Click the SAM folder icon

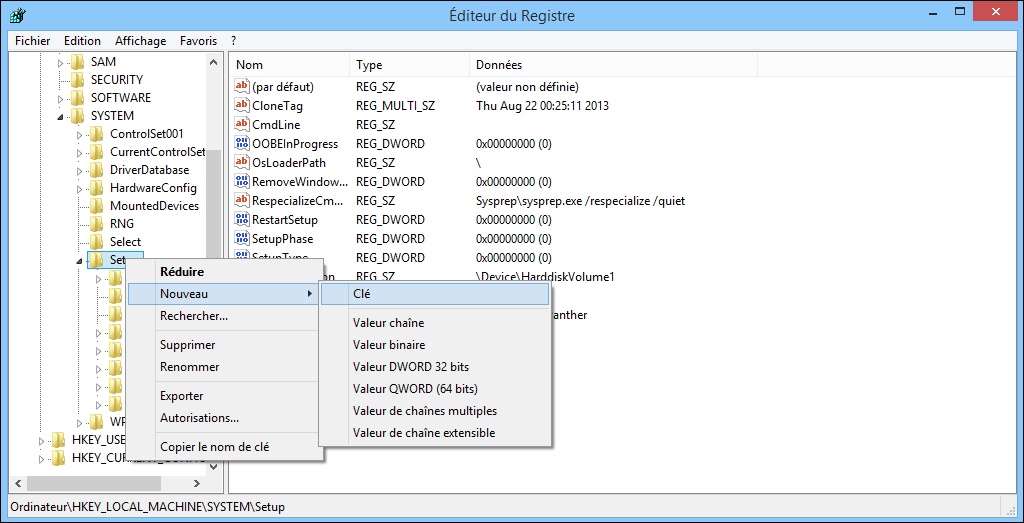pos(78,62)
